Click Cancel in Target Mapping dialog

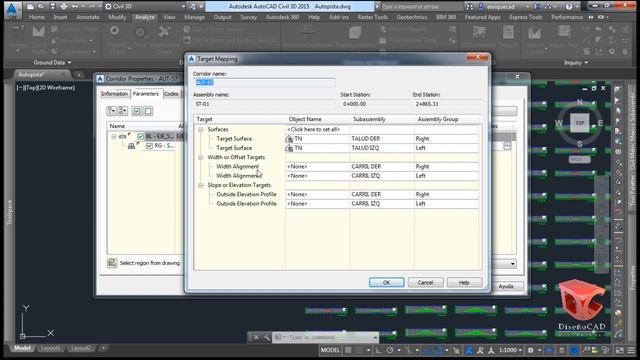pos(425,282)
